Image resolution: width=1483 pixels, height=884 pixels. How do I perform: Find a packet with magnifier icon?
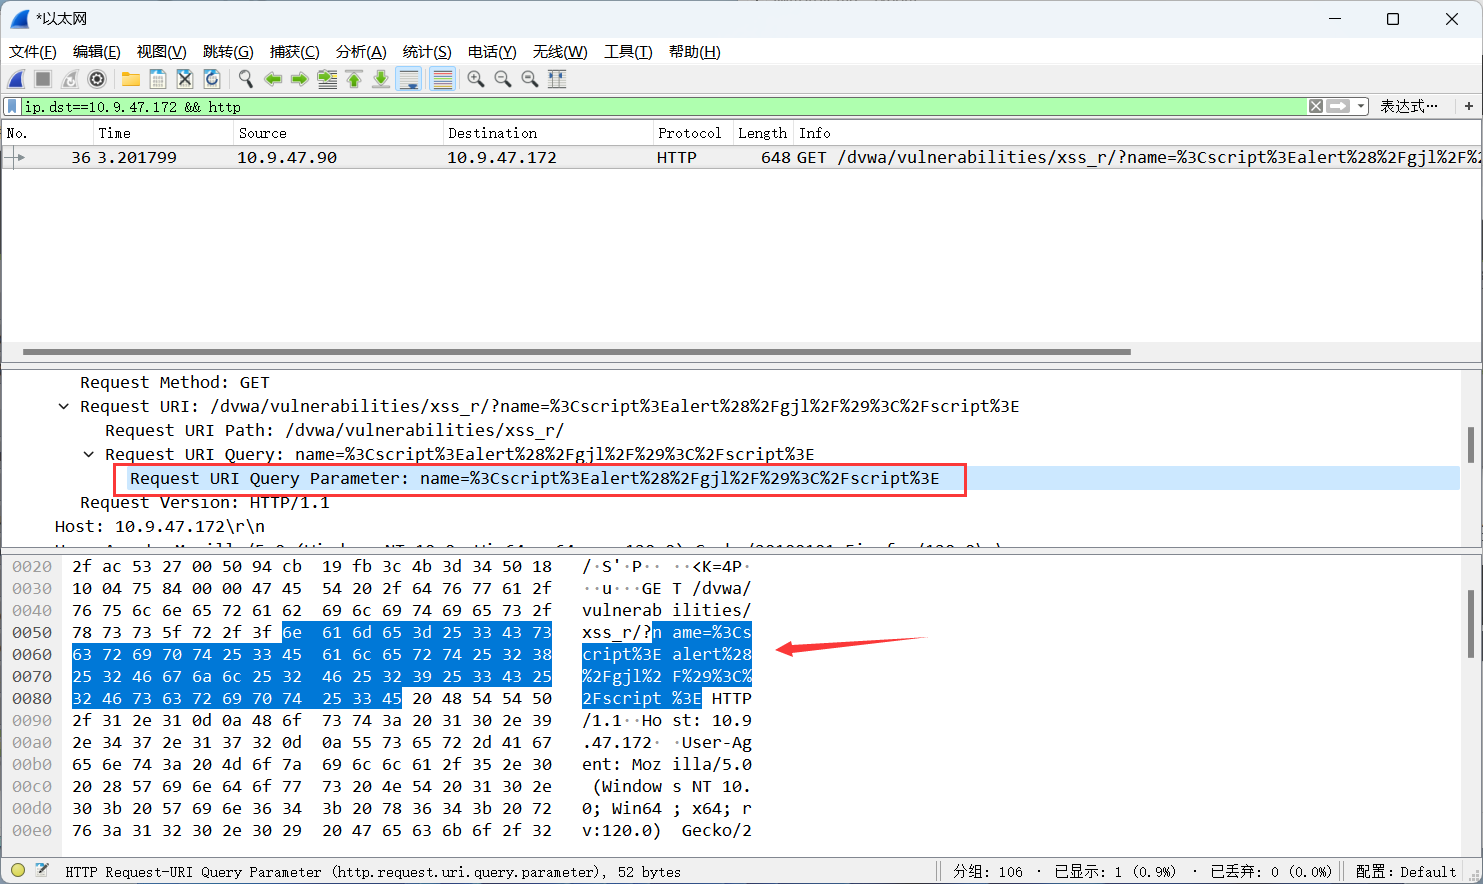(245, 79)
